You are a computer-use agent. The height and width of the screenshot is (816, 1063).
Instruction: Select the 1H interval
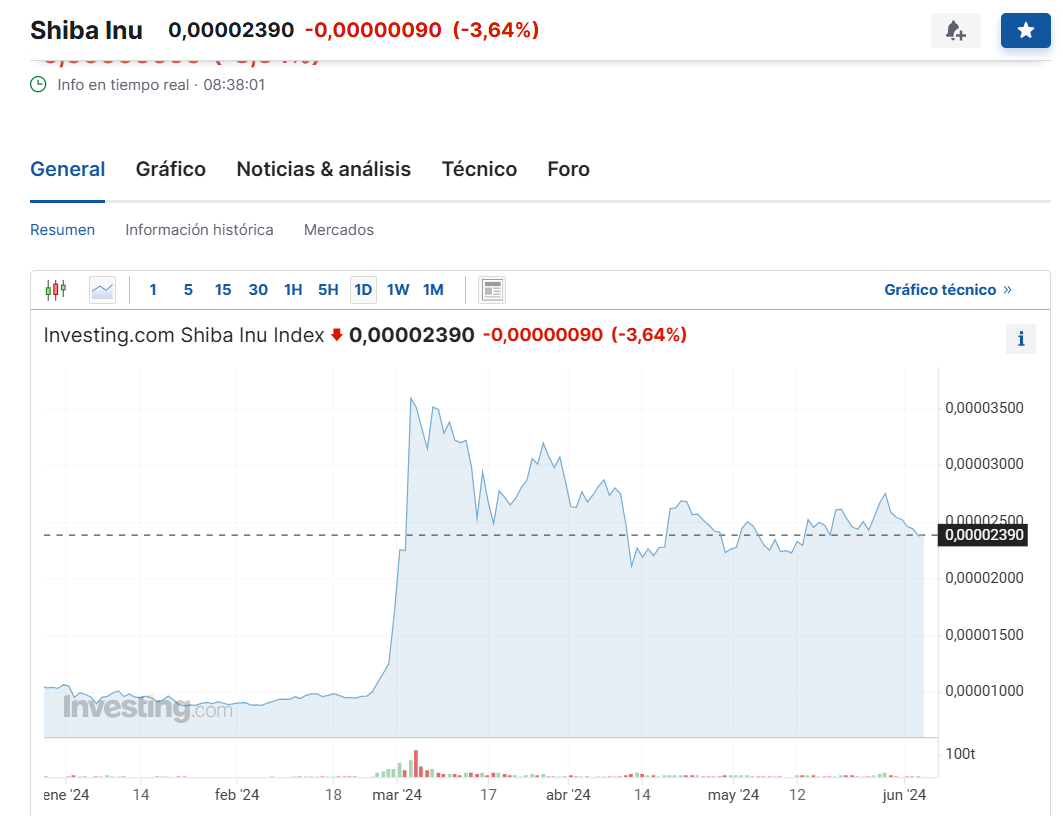pos(293,290)
